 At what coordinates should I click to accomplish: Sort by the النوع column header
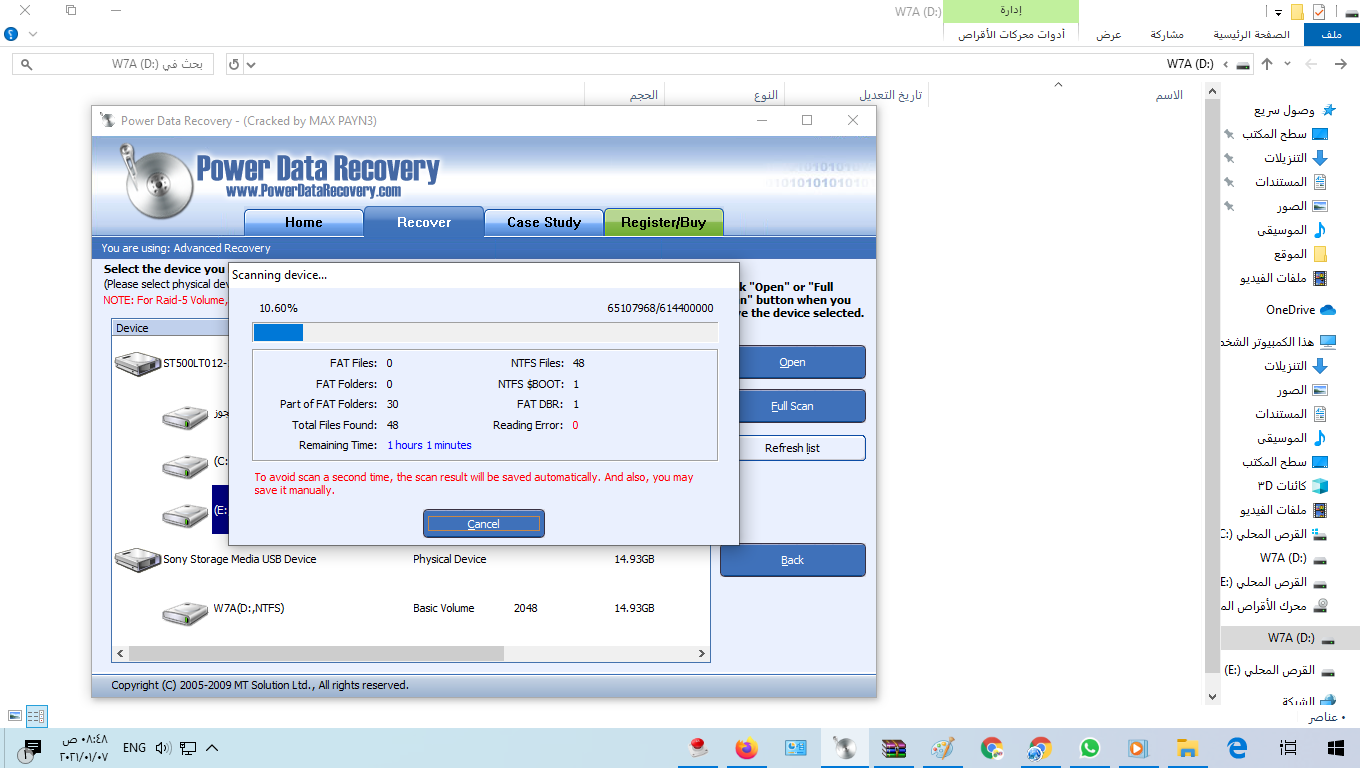(766, 95)
